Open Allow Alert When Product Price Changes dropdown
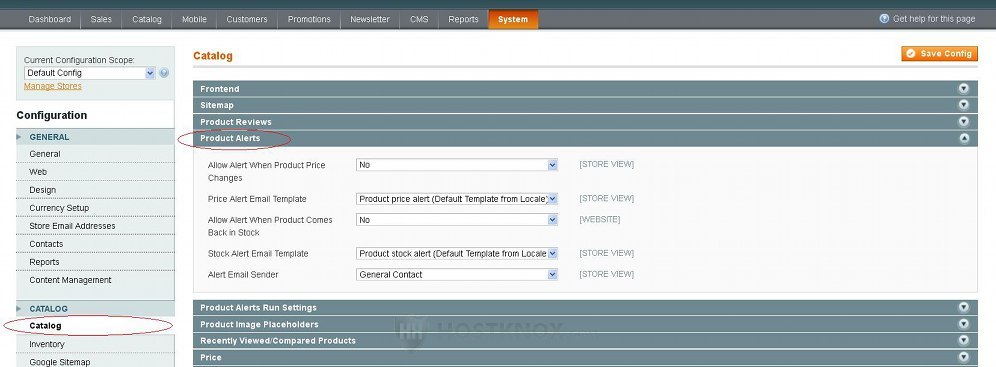 [x=457, y=165]
